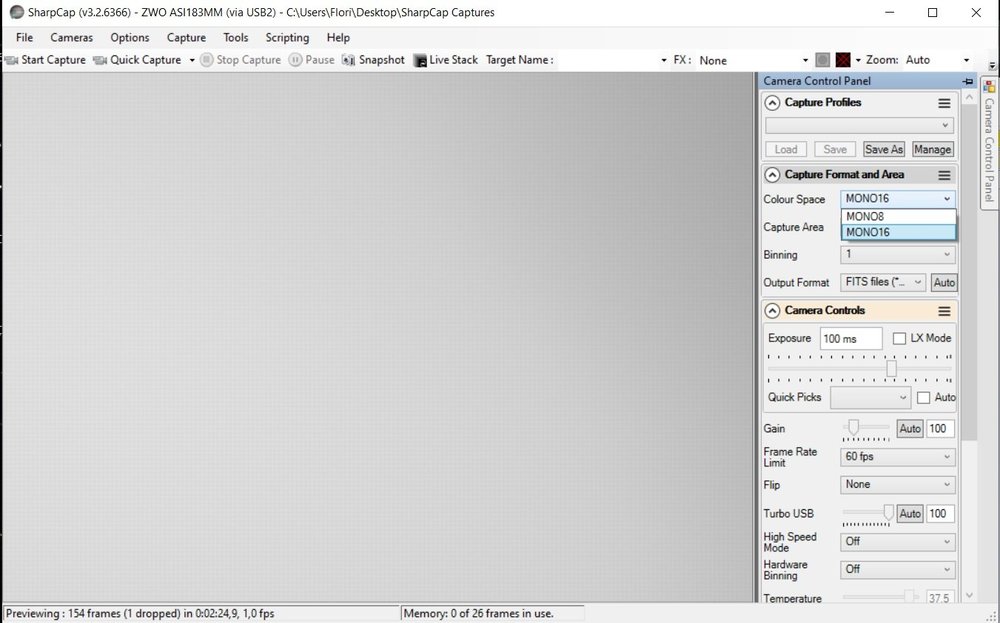The image size is (1000, 623).
Task: Open the Frame Rate Limit dropdown
Action: pyautogui.click(x=897, y=457)
